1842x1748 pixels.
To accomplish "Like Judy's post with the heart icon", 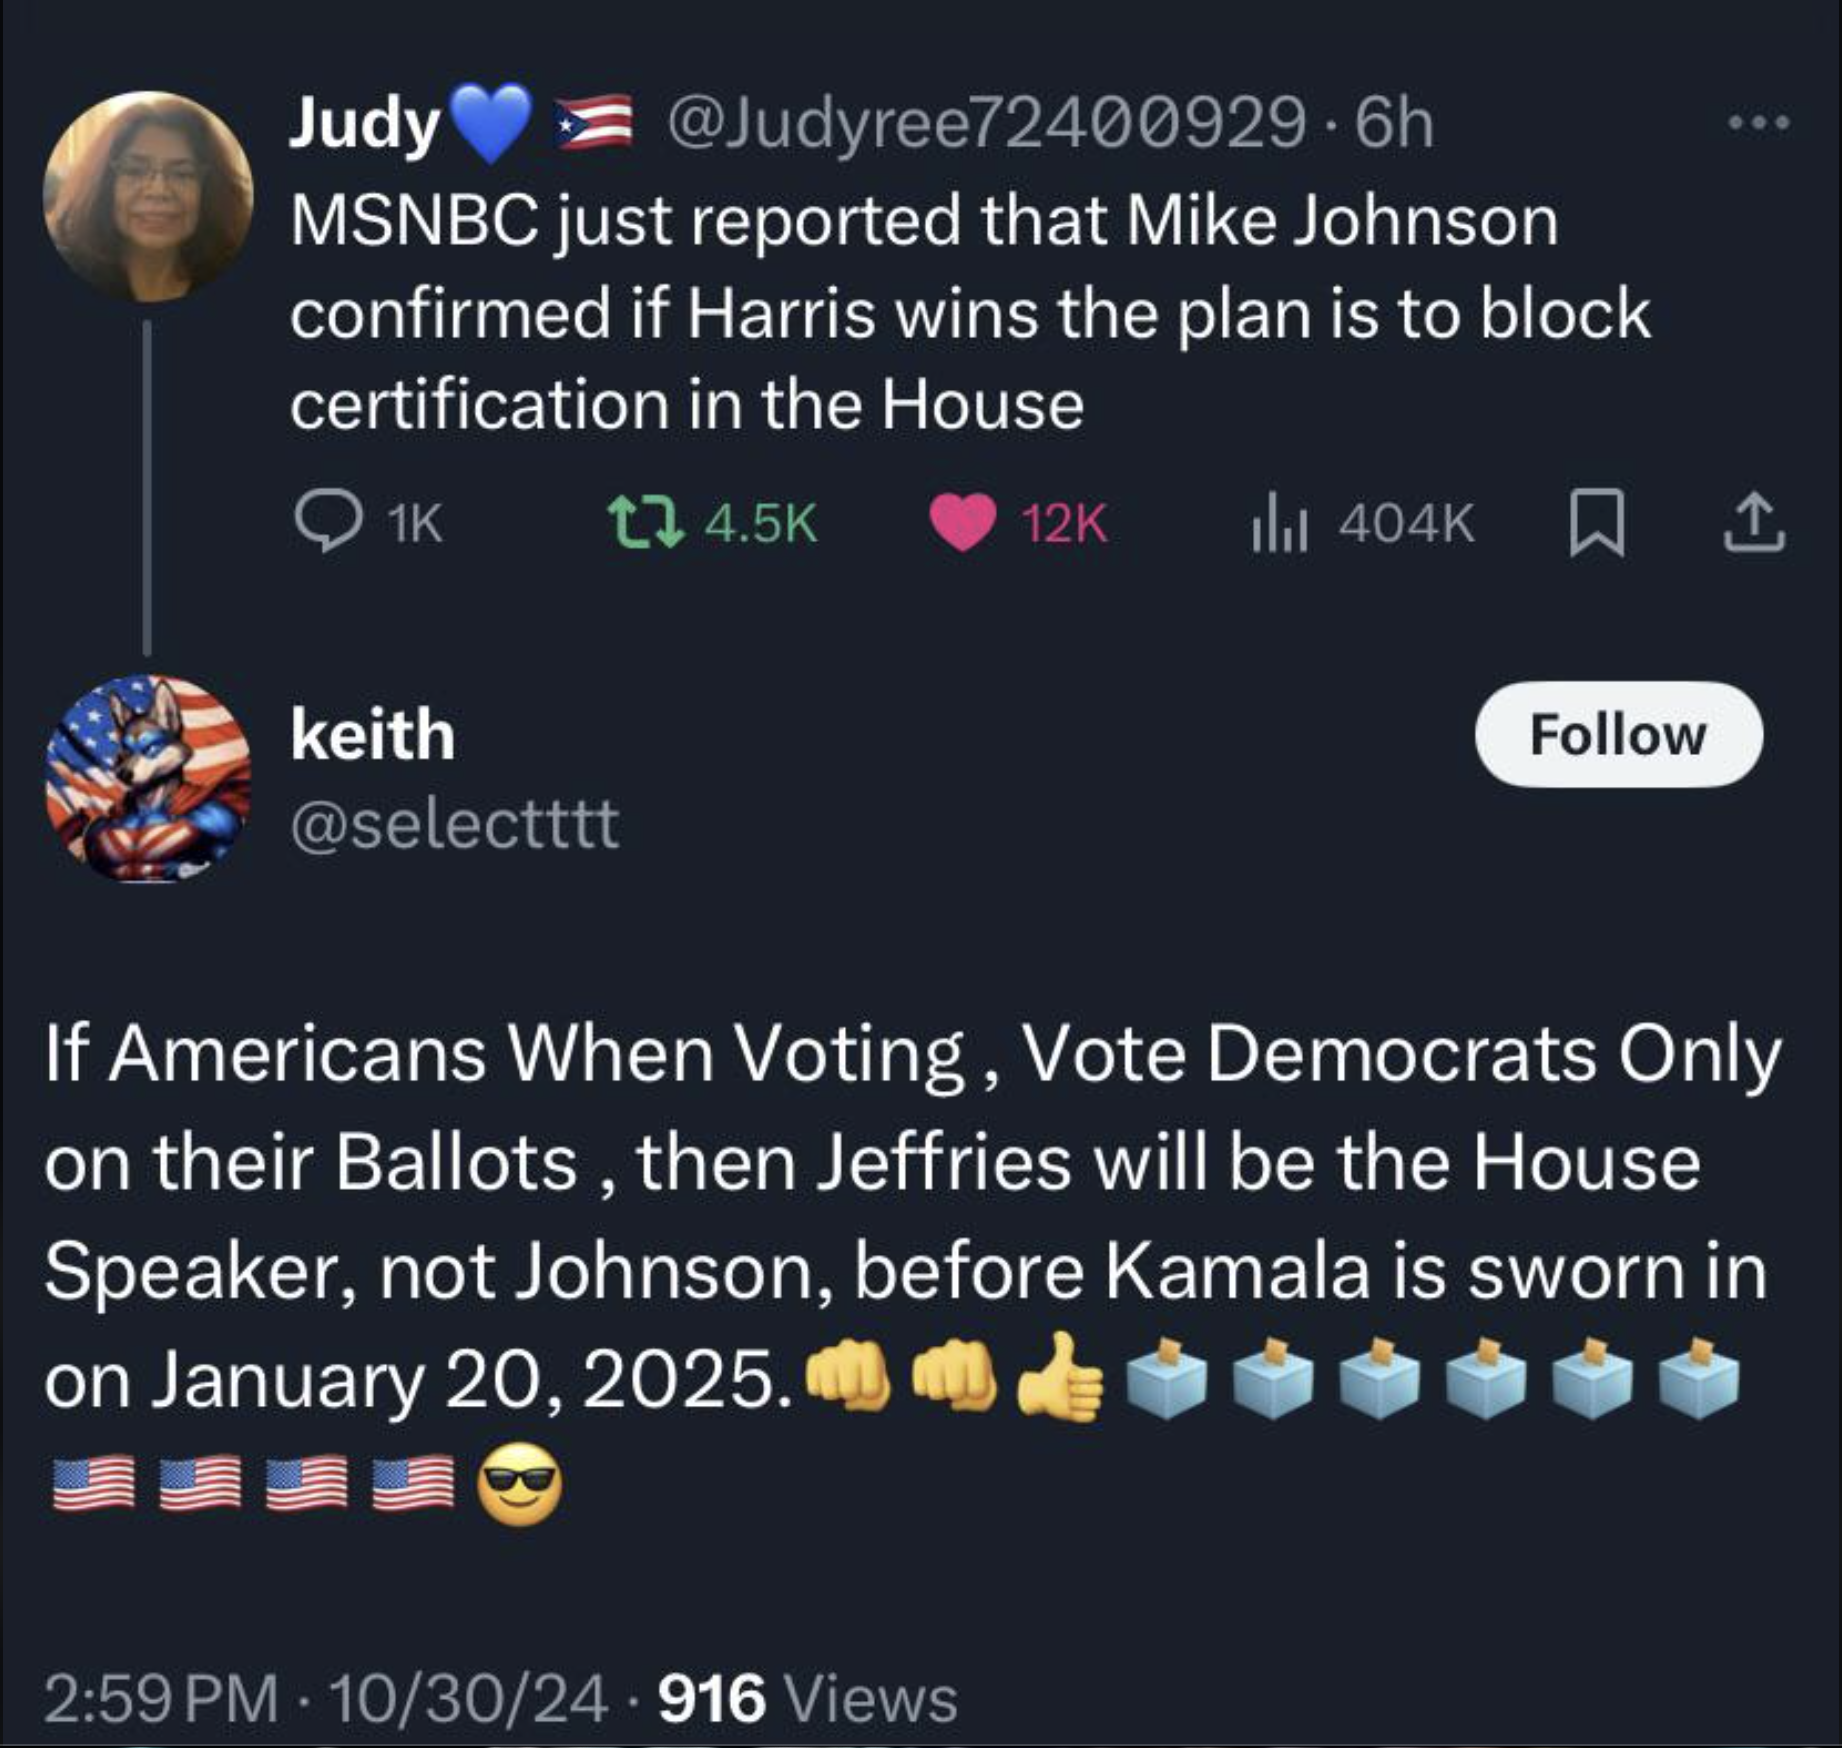I will click(962, 522).
